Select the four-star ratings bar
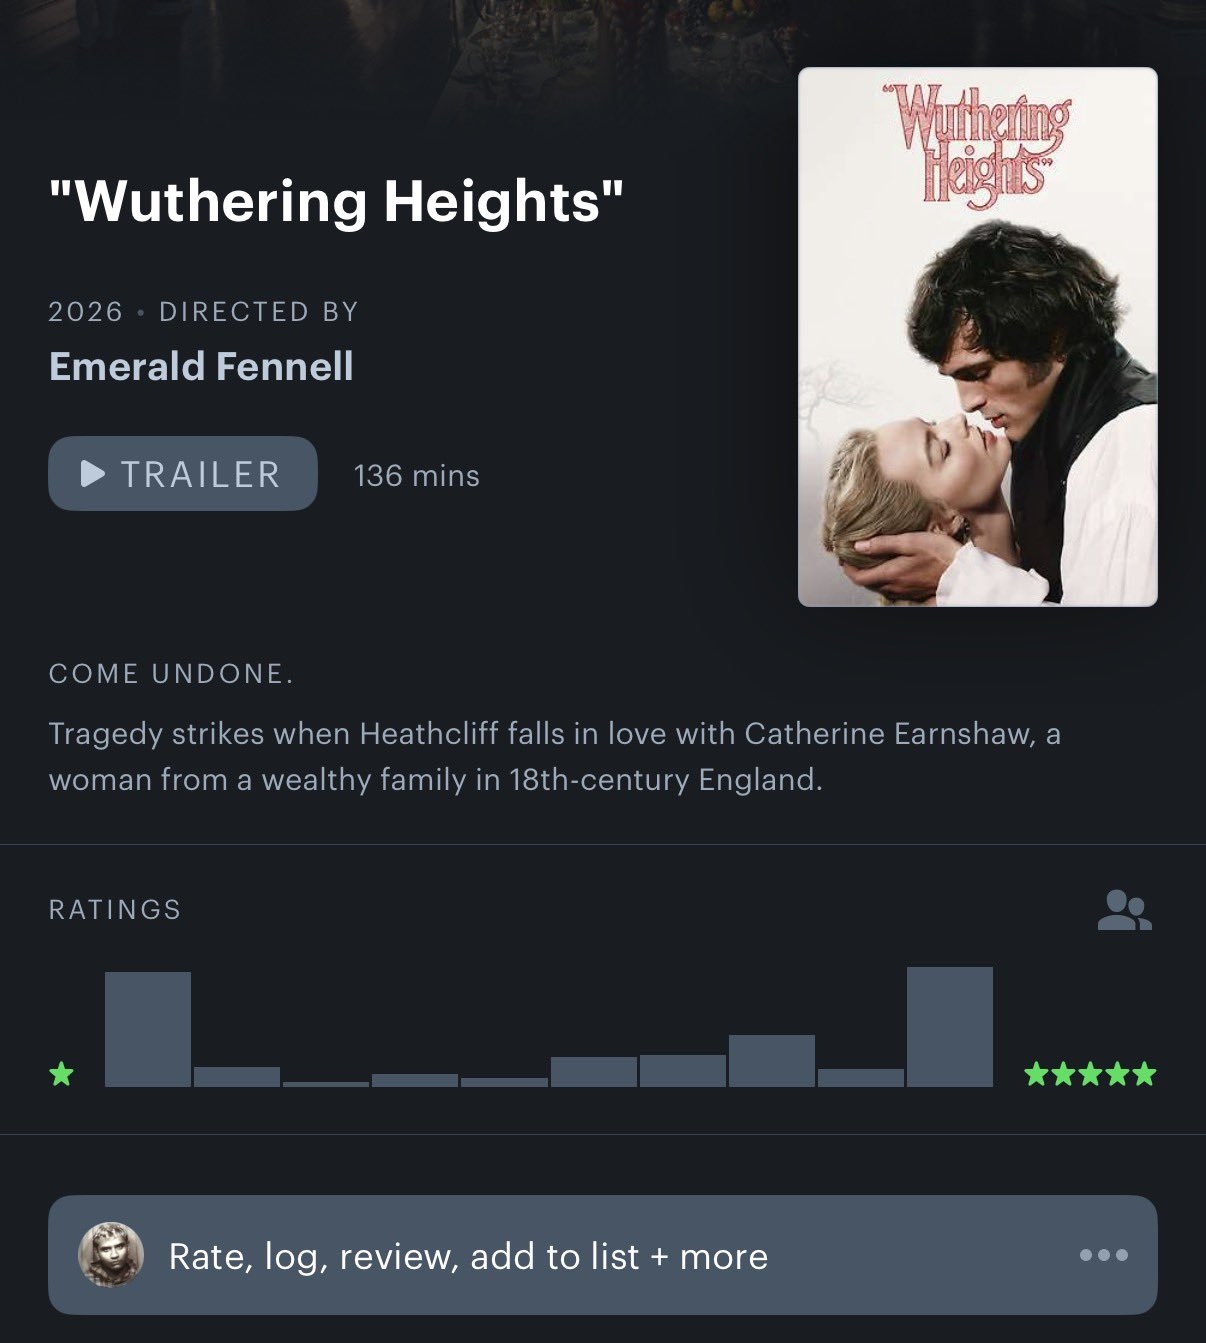Viewport: 1206px width, 1343px height. [x=772, y=1061]
